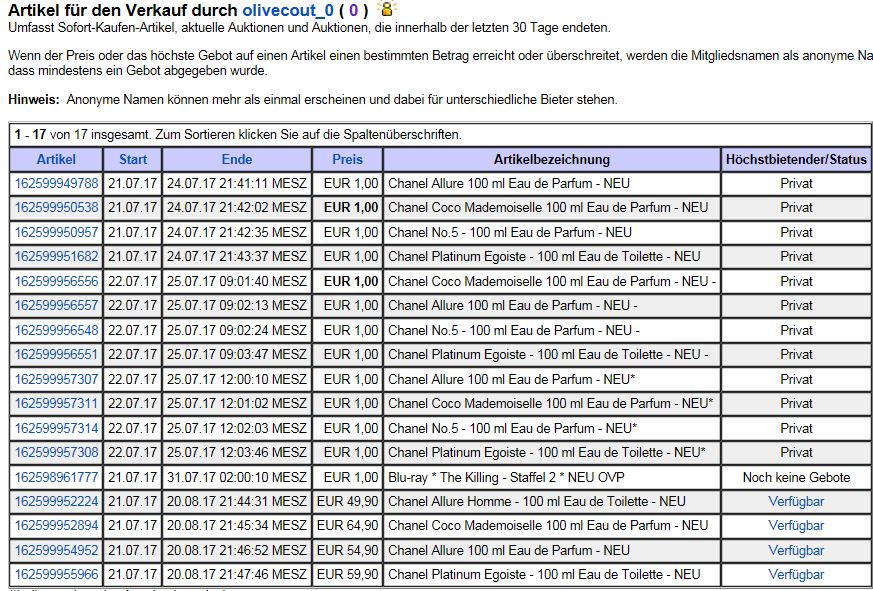Open item number 162599956548
Image resolution: width=873 pixels, height=591 pixels.
tap(56, 330)
